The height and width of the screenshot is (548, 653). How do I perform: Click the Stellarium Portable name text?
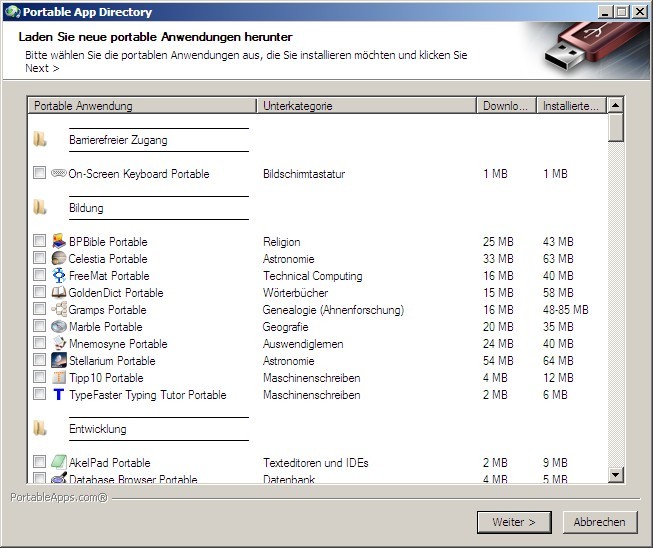pos(112,361)
